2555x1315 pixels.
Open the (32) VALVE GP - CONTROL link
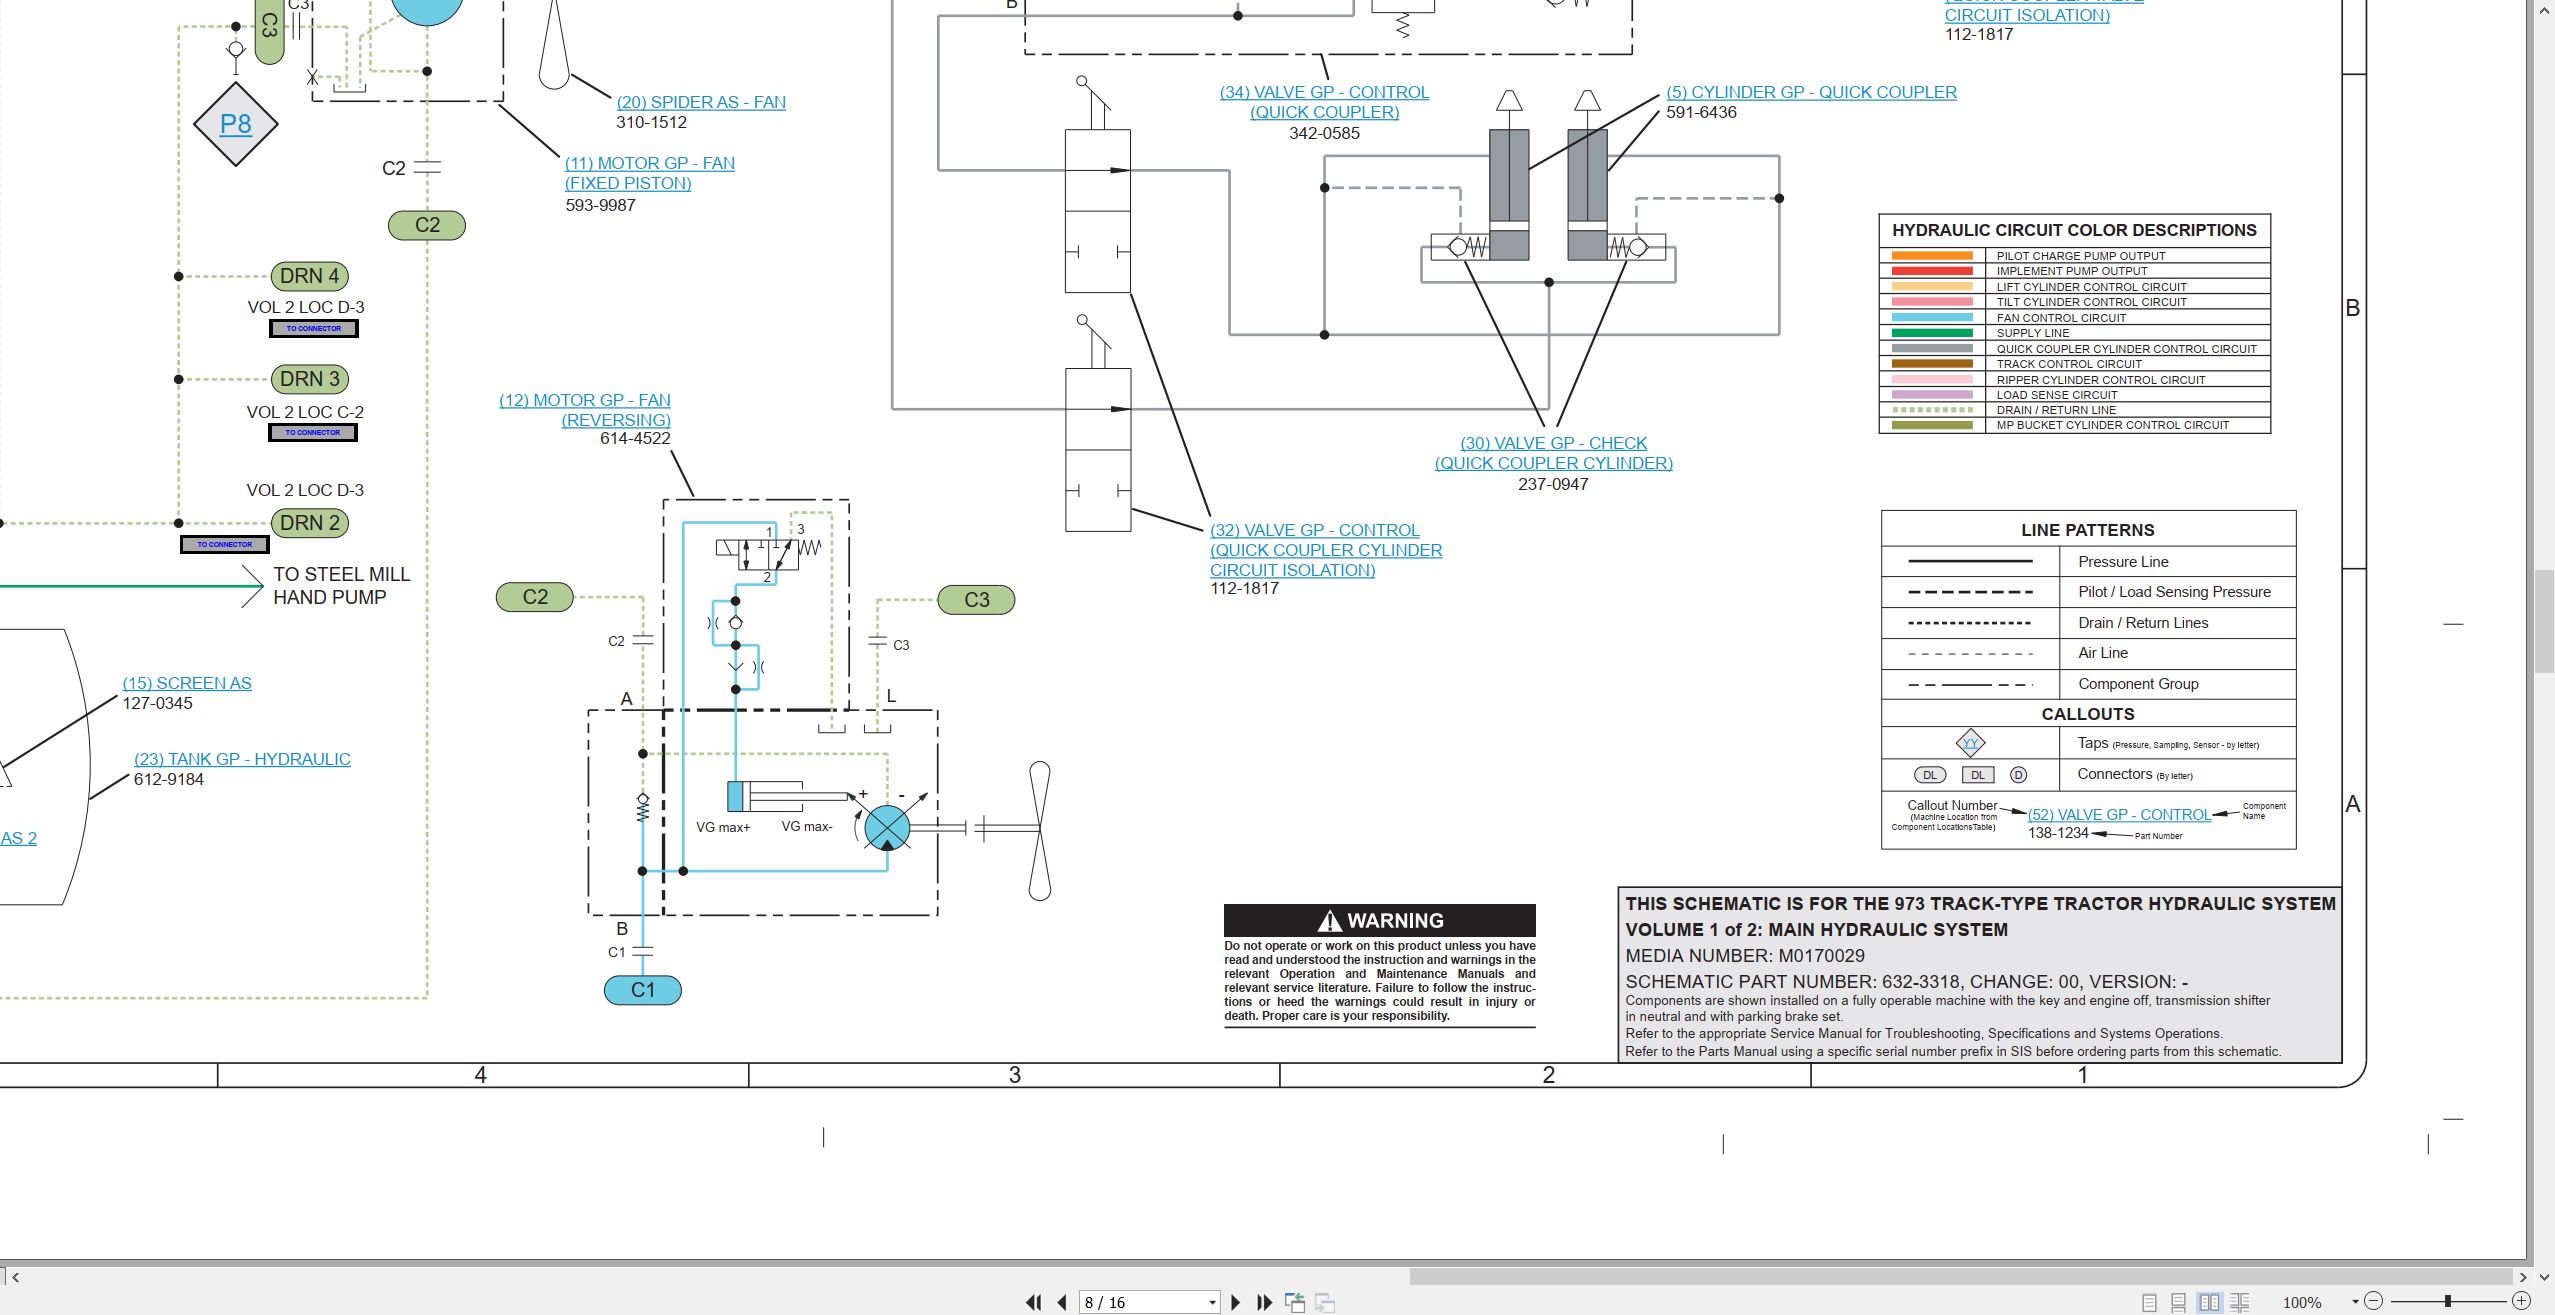tap(1326, 550)
